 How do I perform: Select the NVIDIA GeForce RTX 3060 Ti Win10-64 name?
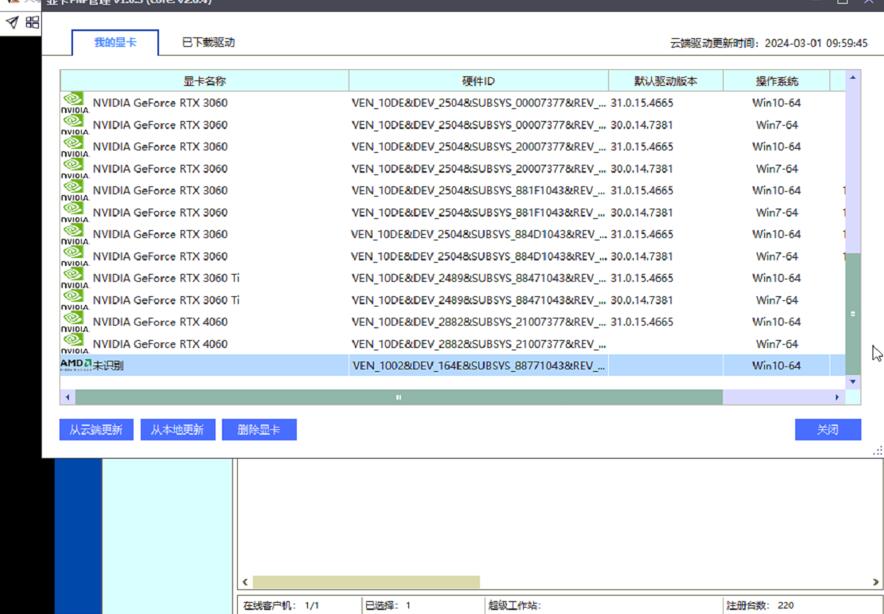click(166, 278)
